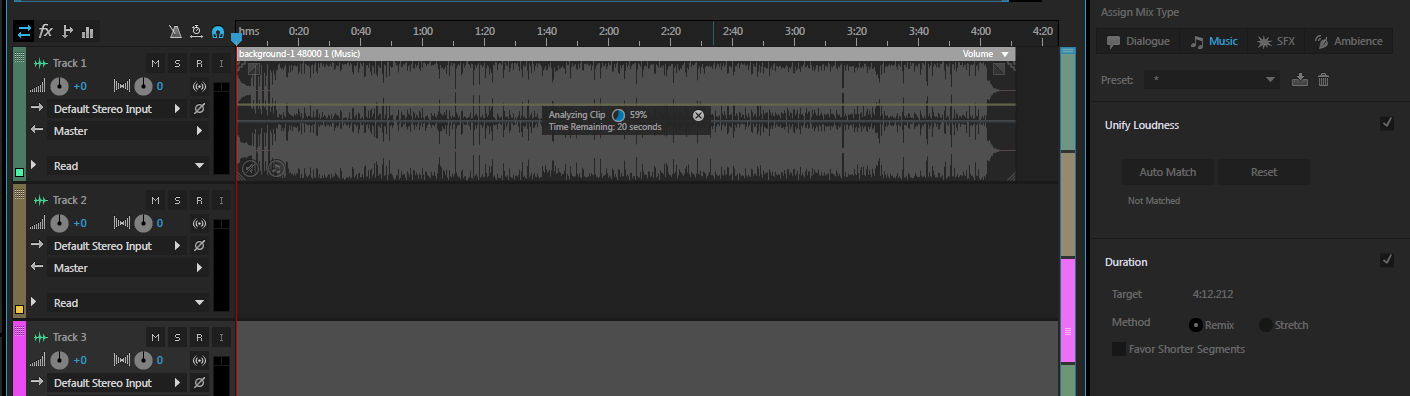
Task: Select the Dialogue mix type
Action: tap(1138, 41)
